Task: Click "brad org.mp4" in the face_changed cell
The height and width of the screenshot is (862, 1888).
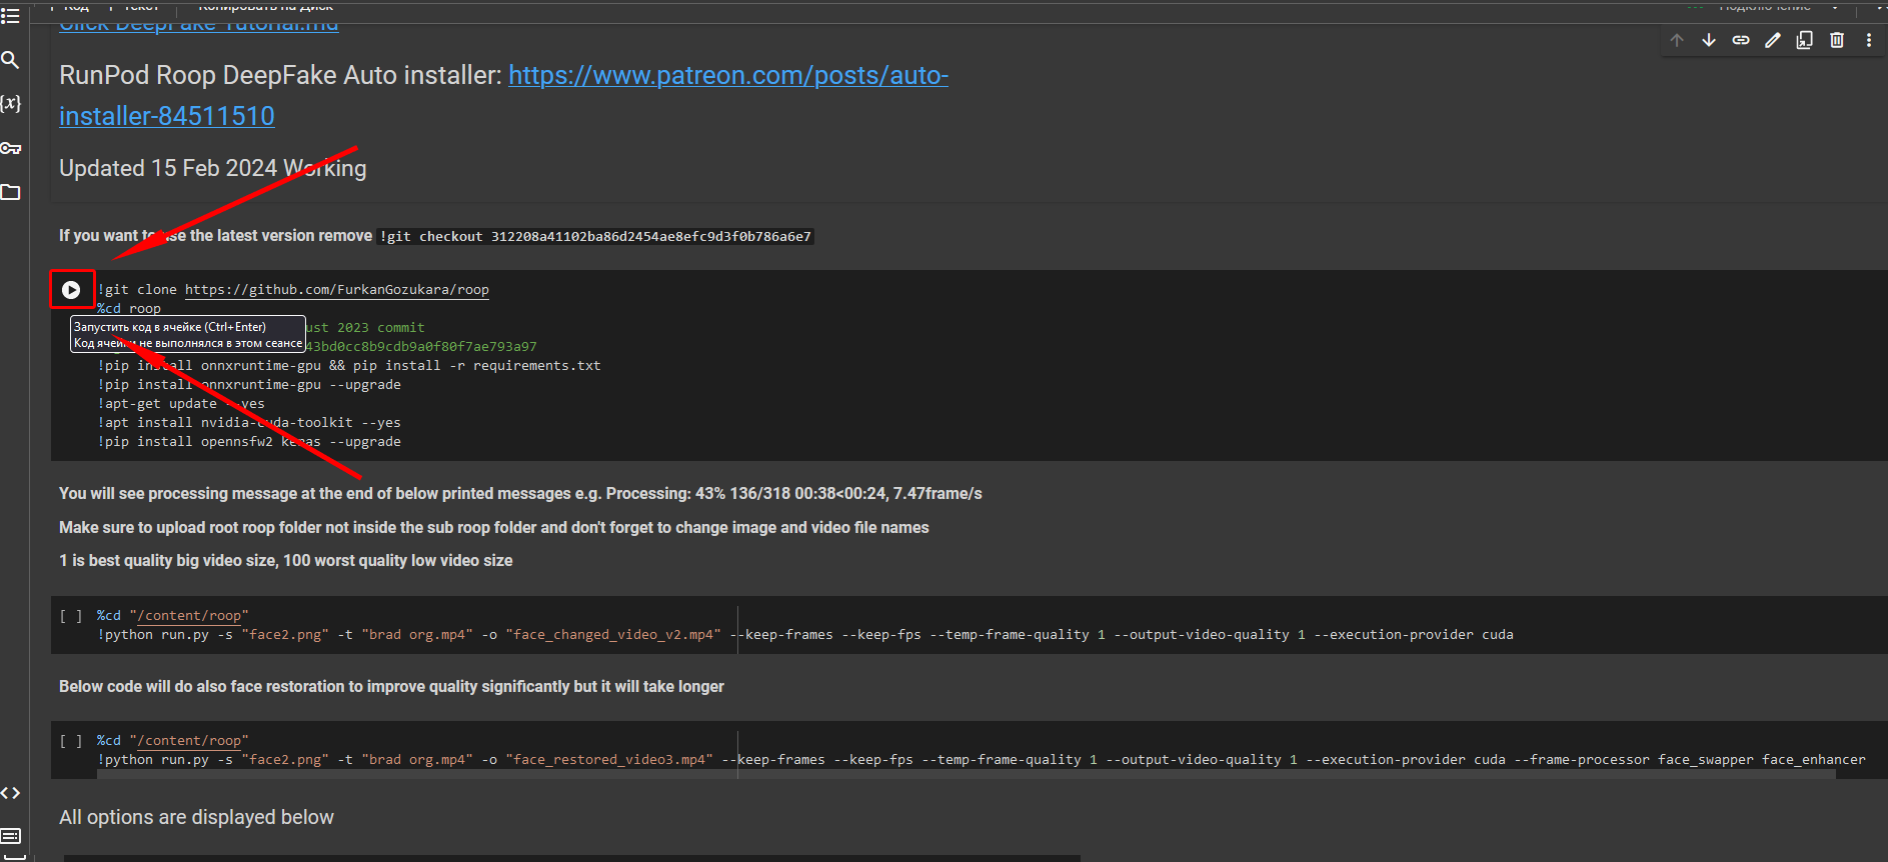Action: pyautogui.click(x=417, y=635)
